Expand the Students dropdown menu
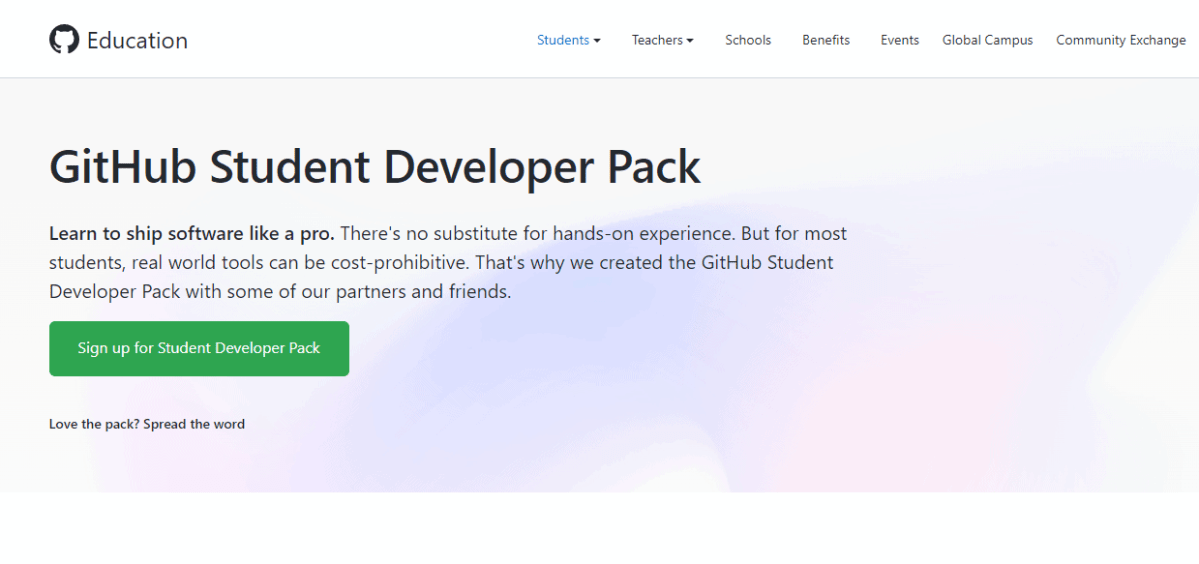This screenshot has width=1199, height=564. (568, 40)
